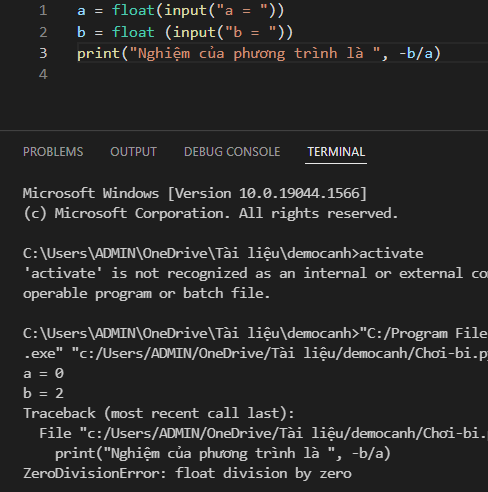
Task: Place cursor in code line starting 'b = float'
Action: point(185,32)
